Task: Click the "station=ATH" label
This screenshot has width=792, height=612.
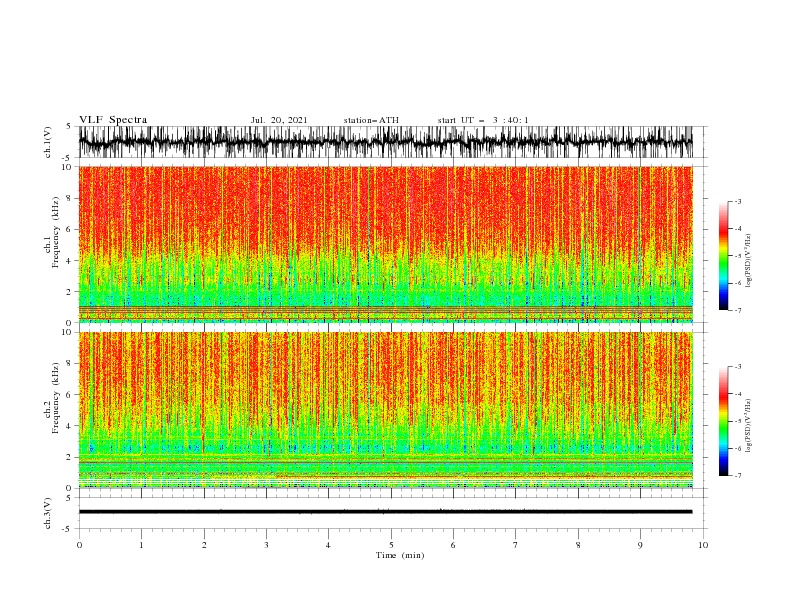Action: [x=371, y=120]
